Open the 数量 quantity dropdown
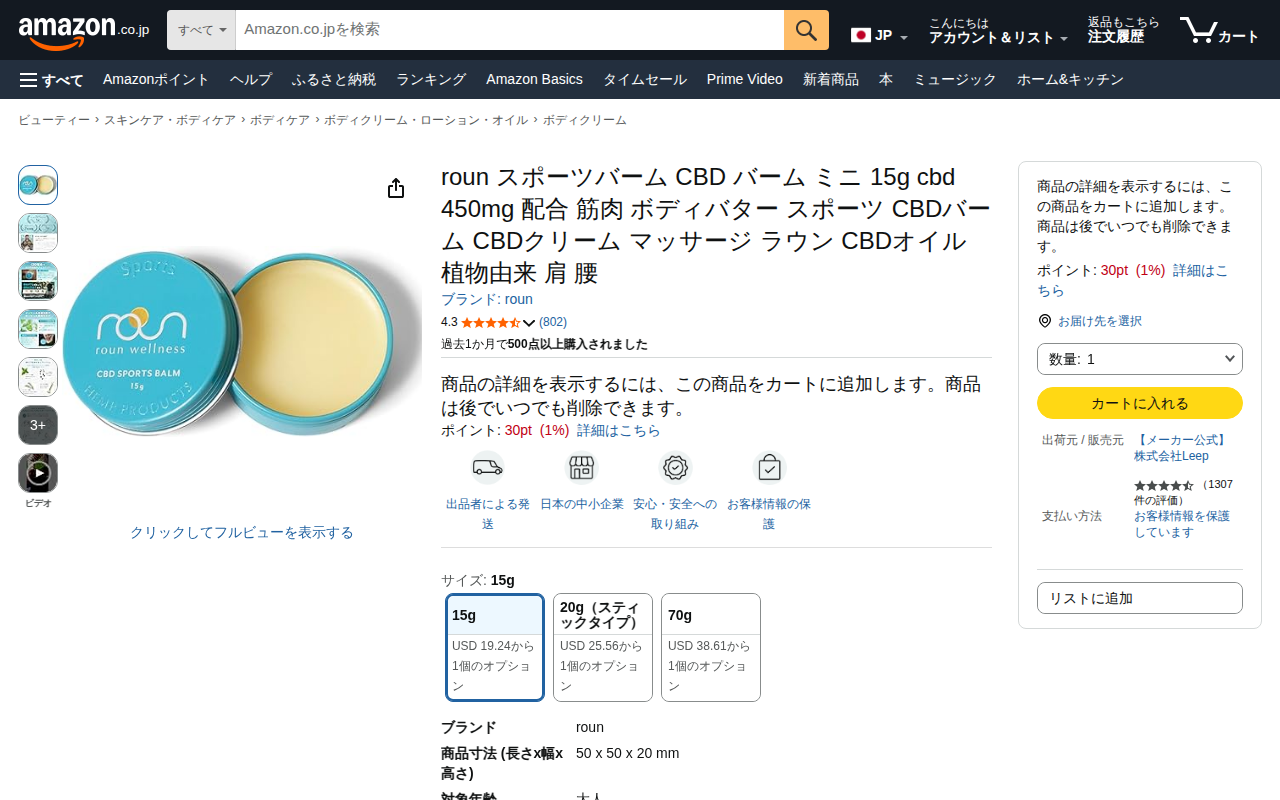The height and width of the screenshot is (800, 1280). click(x=1140, y=359)
